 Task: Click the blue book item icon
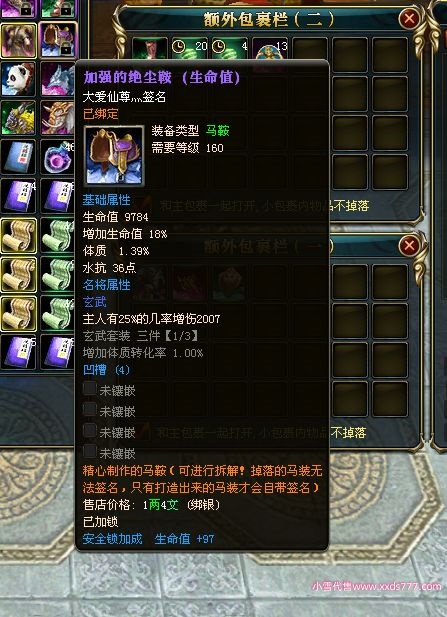click(x=18, y=157)
